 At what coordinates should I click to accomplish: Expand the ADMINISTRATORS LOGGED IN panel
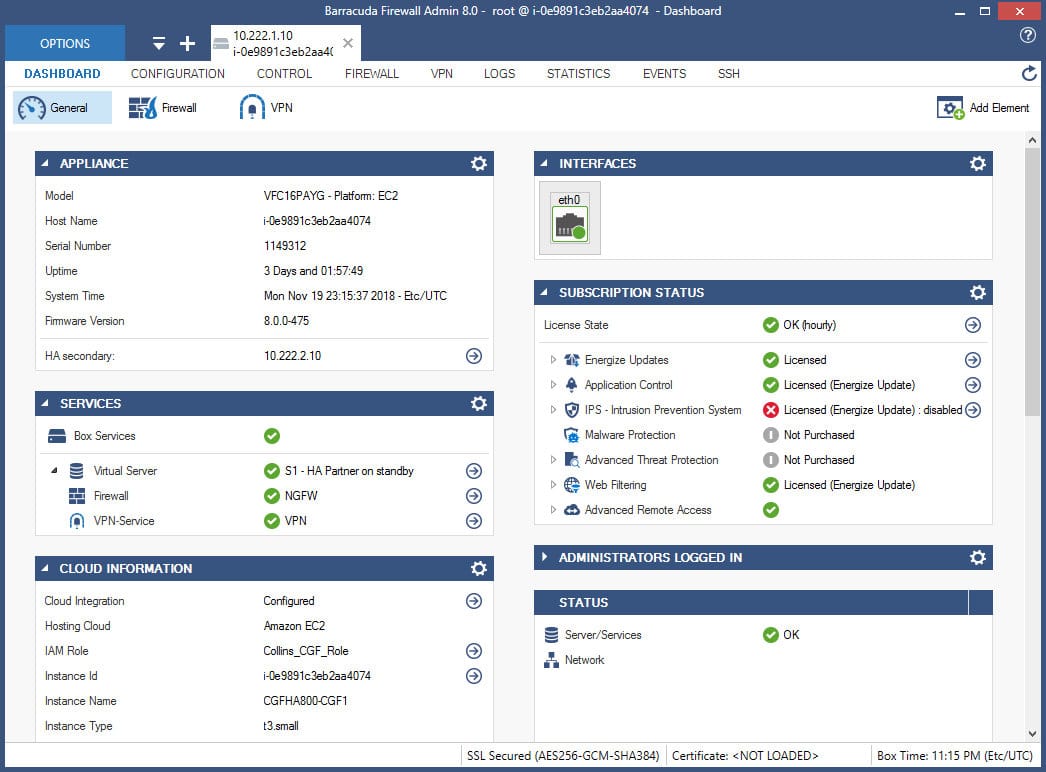[x=544, y=557]
